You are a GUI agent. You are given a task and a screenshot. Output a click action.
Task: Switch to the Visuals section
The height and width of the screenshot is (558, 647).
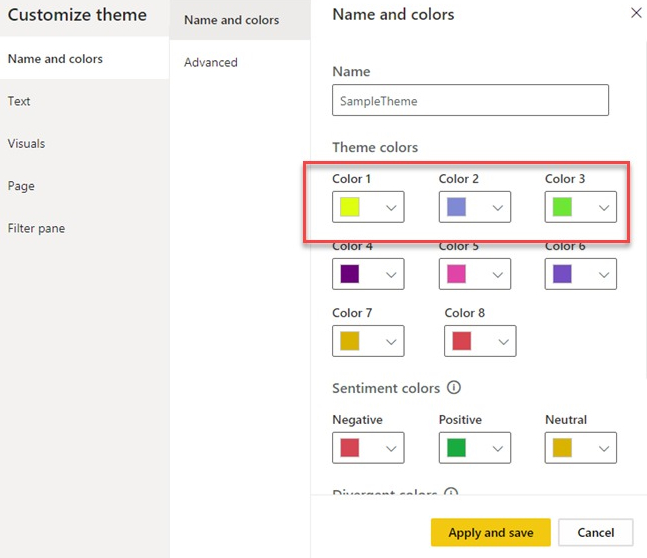coord(26,143)
